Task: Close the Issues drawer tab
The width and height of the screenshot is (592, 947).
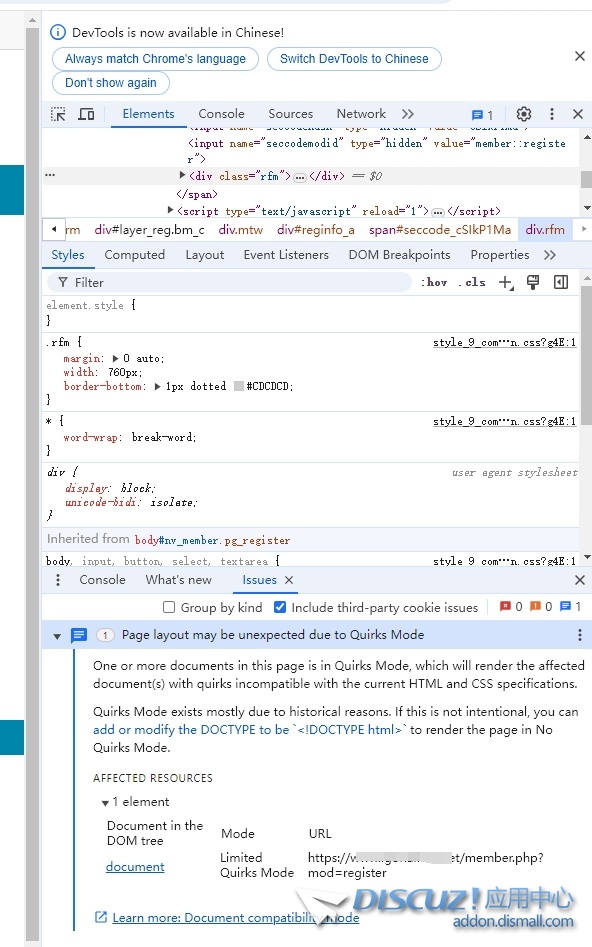Action: (289, 580)
